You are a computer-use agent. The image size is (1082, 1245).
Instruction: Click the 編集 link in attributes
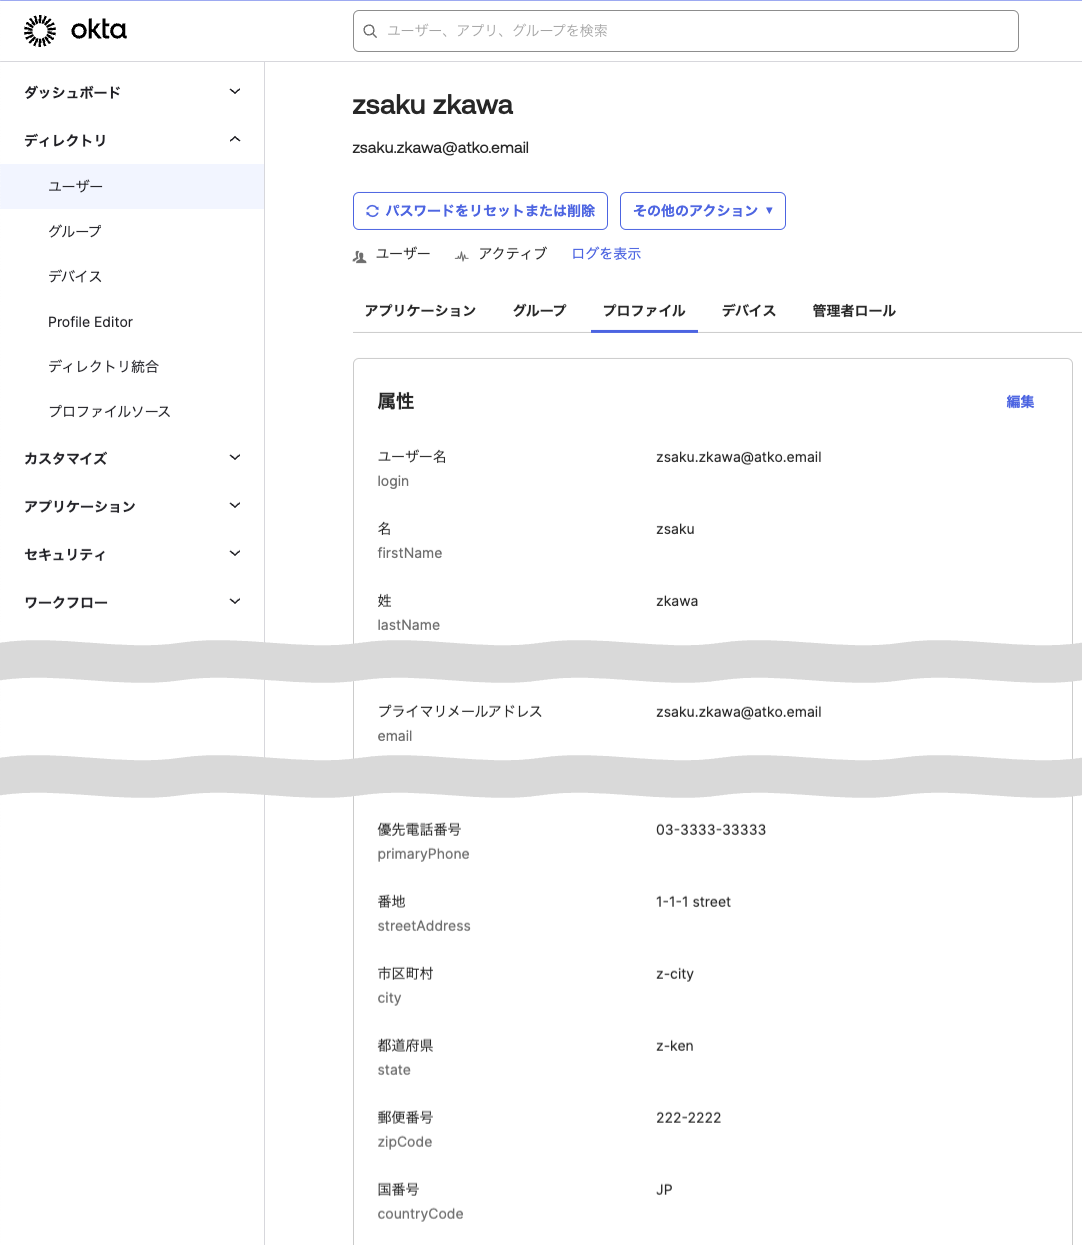1020,402
